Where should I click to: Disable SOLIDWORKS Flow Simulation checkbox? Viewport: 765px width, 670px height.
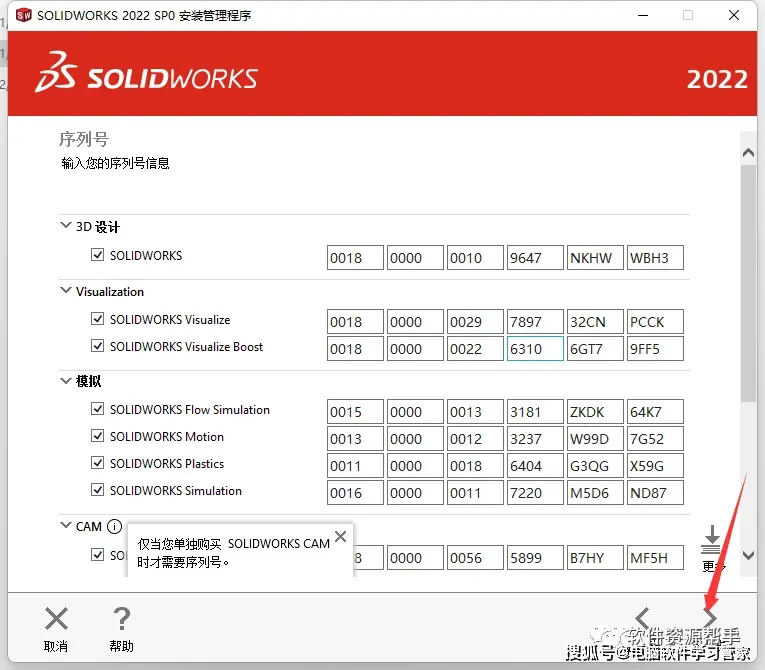click(98, 409)
